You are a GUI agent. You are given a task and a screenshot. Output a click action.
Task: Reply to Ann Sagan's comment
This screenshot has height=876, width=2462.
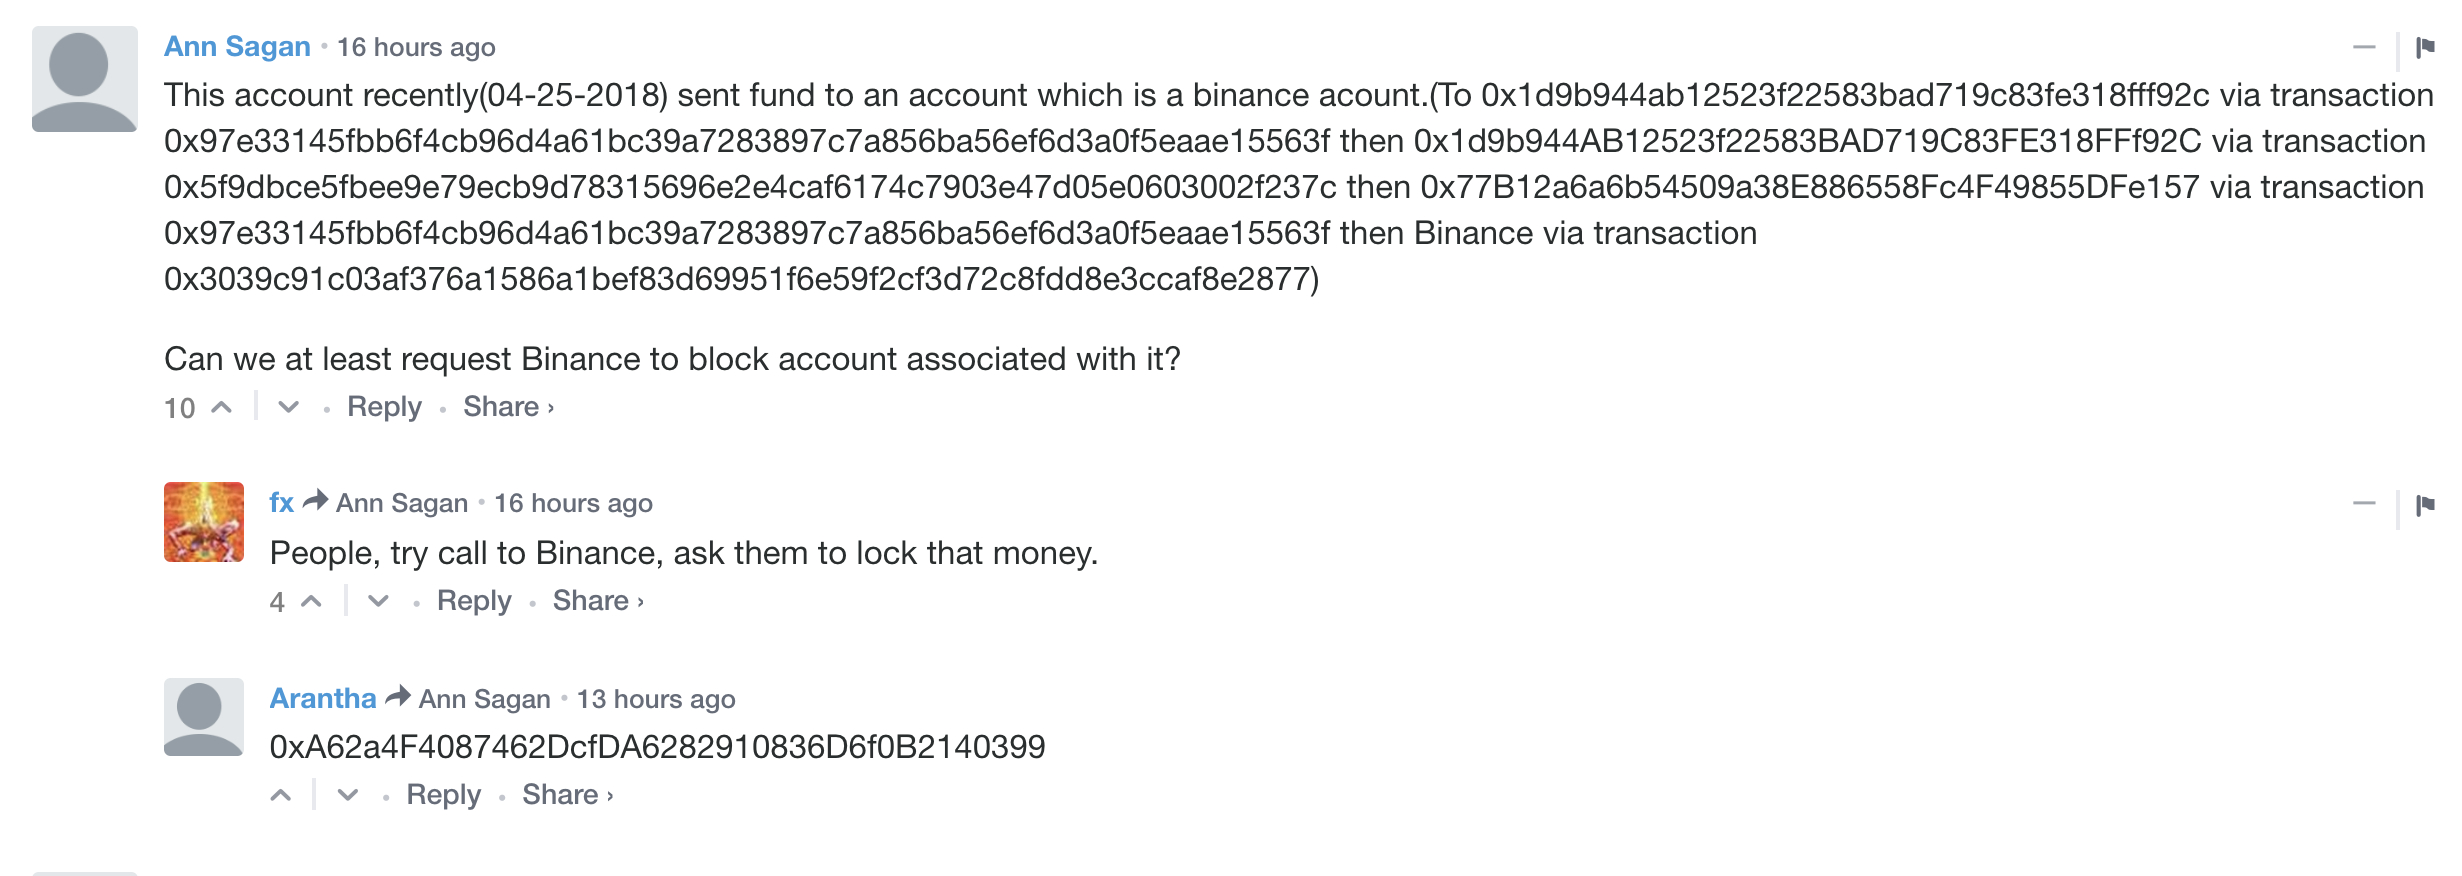pos(384,407)
